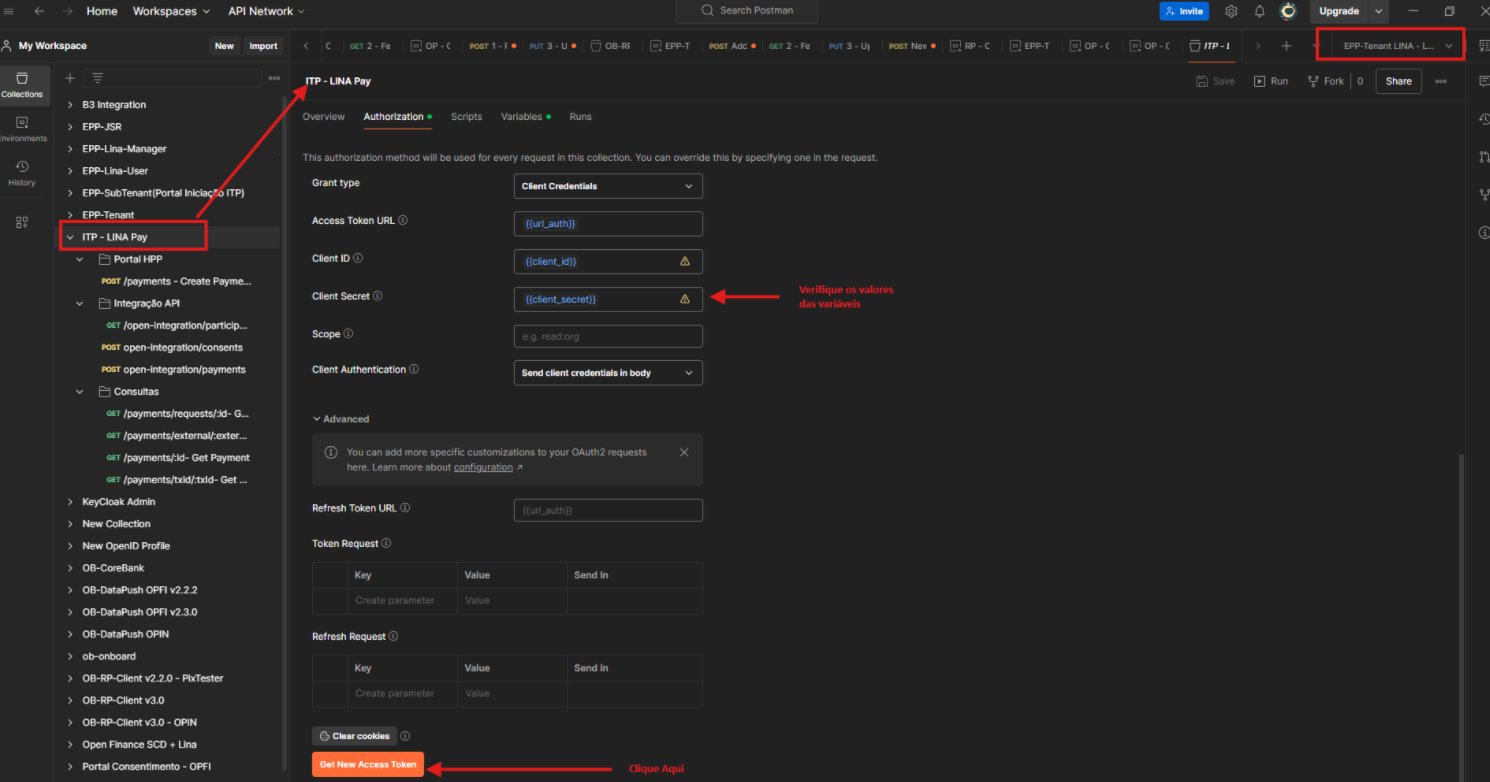Open the environment selector dropdown
Image resolution: width=1490 pixels, height=782 pixels.
(1397, 46)
